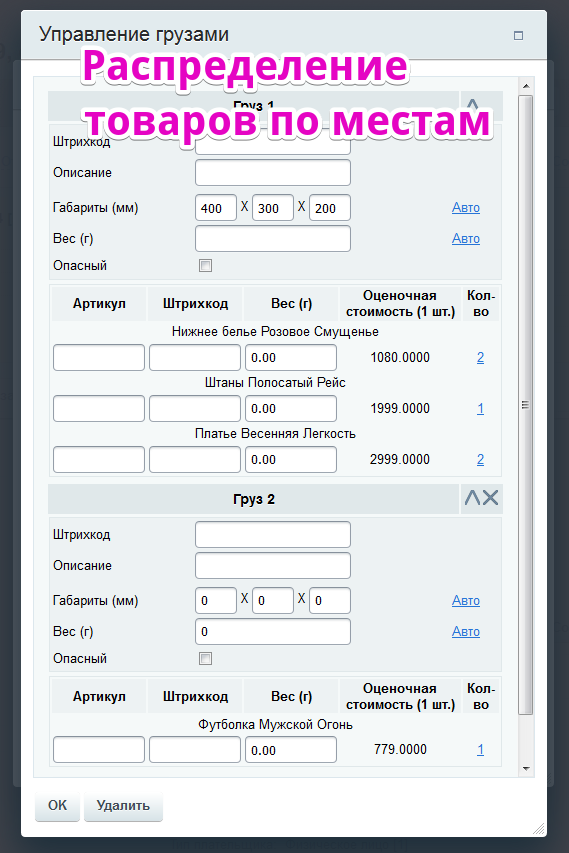The height and width of the screenshot is (853, 569).
Task: Click the OK button
Action: coord(58,806)
